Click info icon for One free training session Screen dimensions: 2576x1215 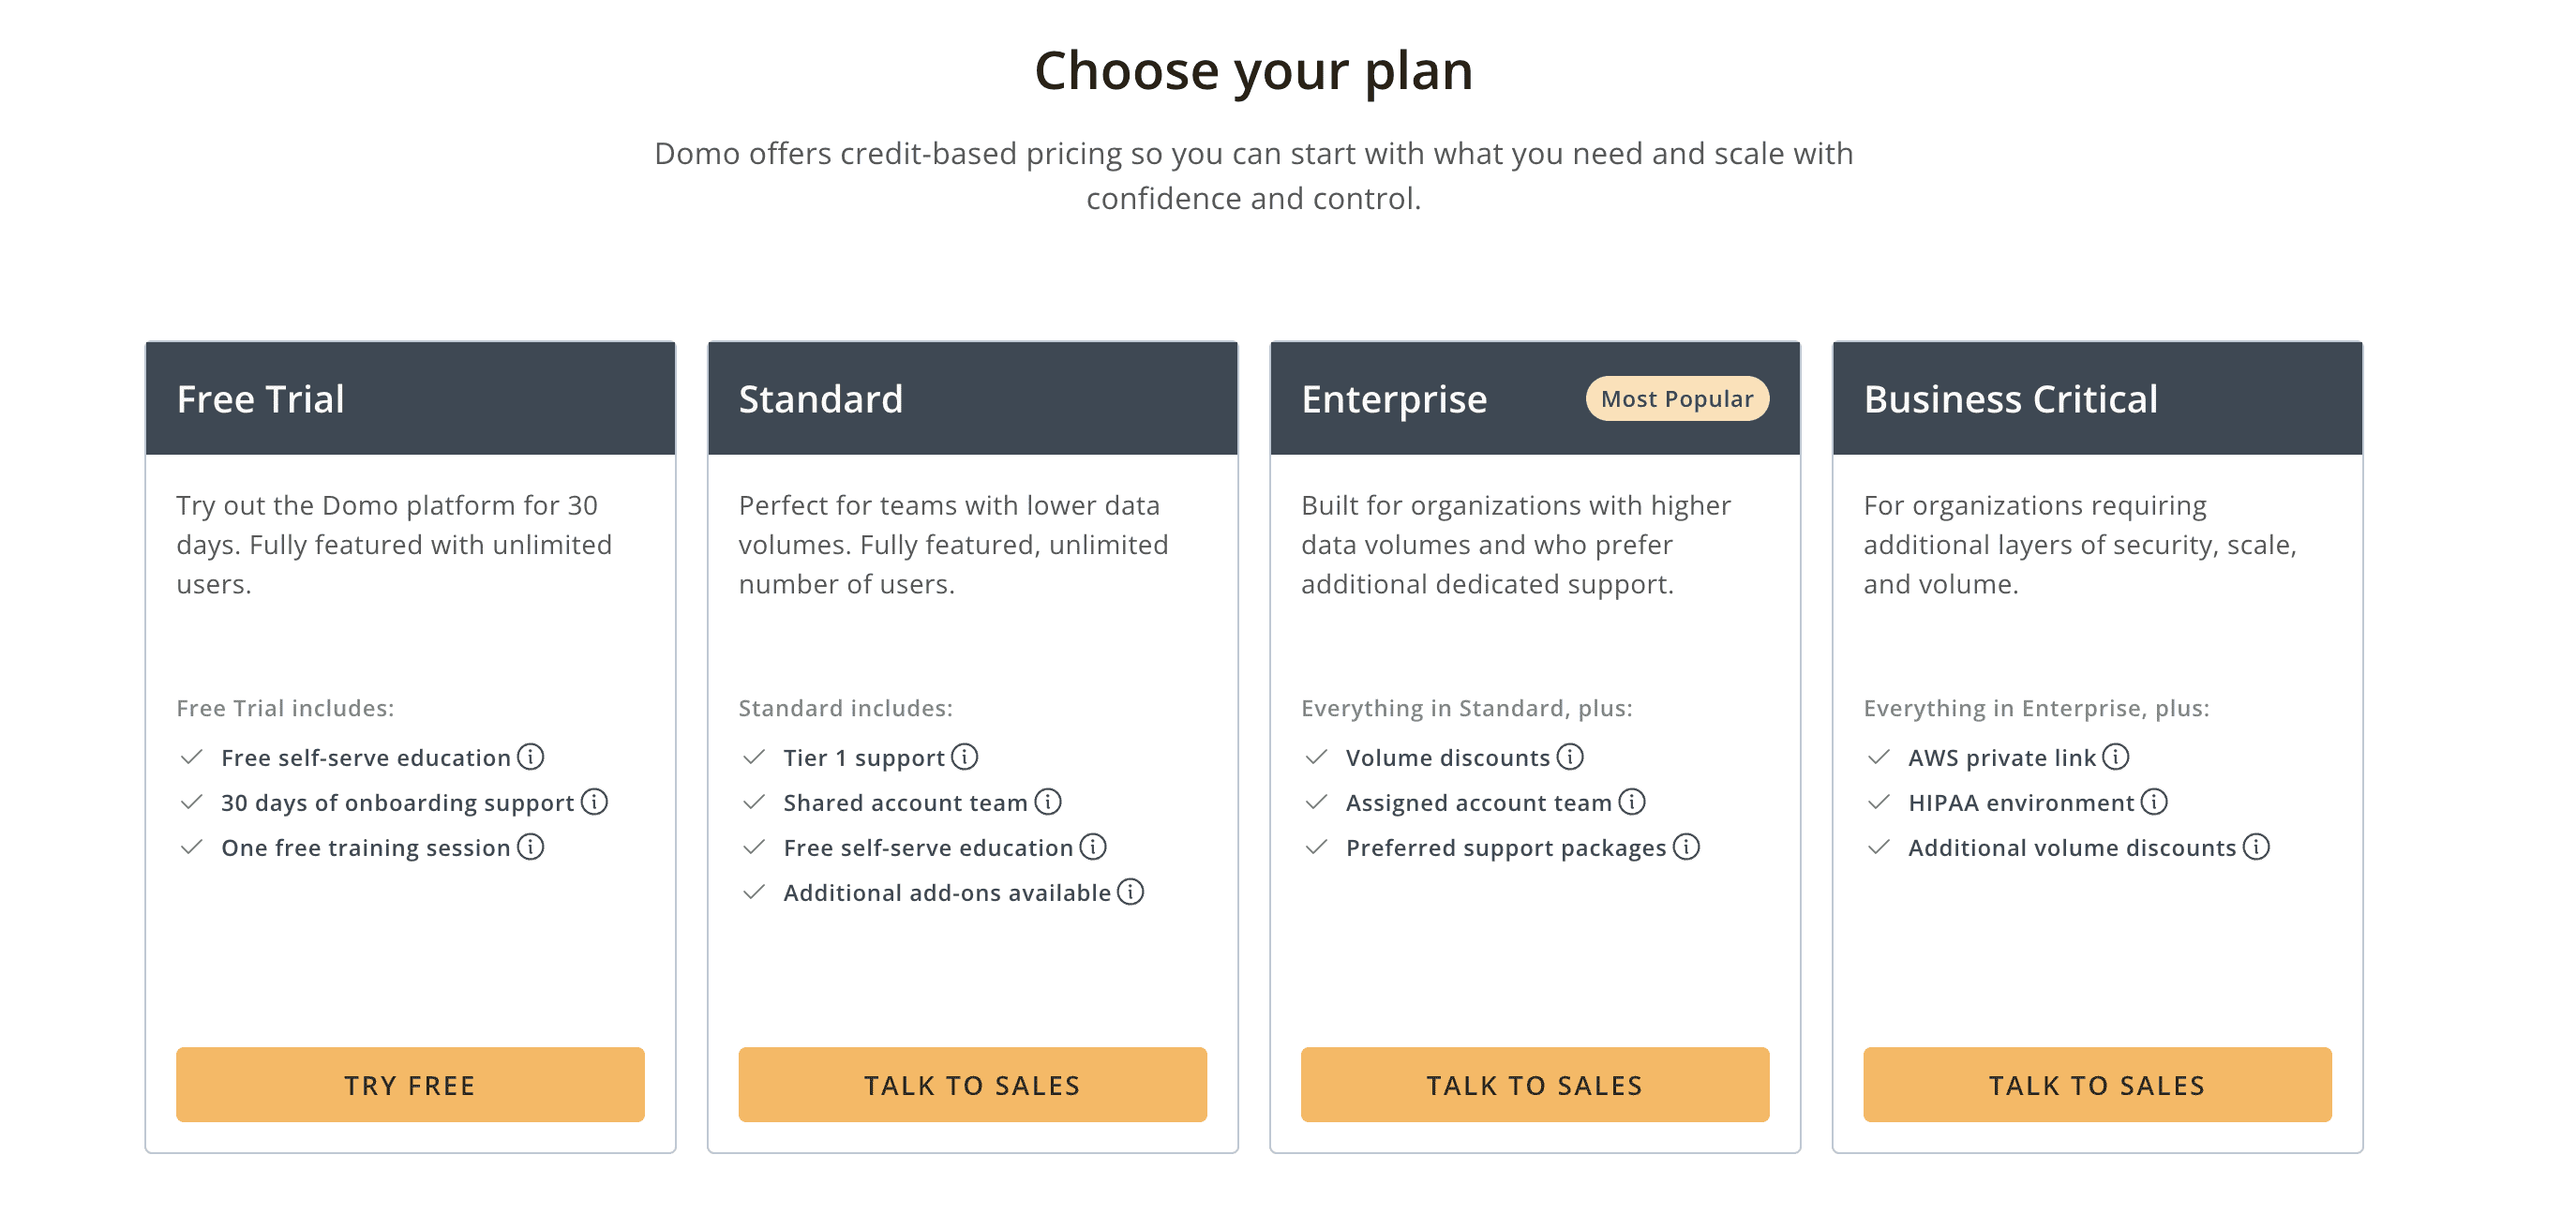pos(530,847)
